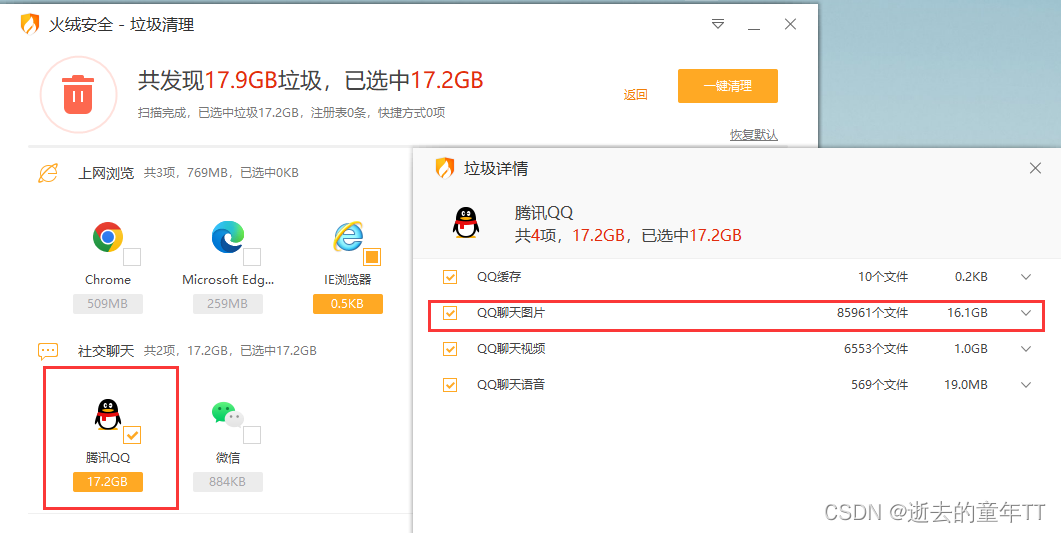
Task: Click the 微信 884KB size label
Action: point(227,482)
